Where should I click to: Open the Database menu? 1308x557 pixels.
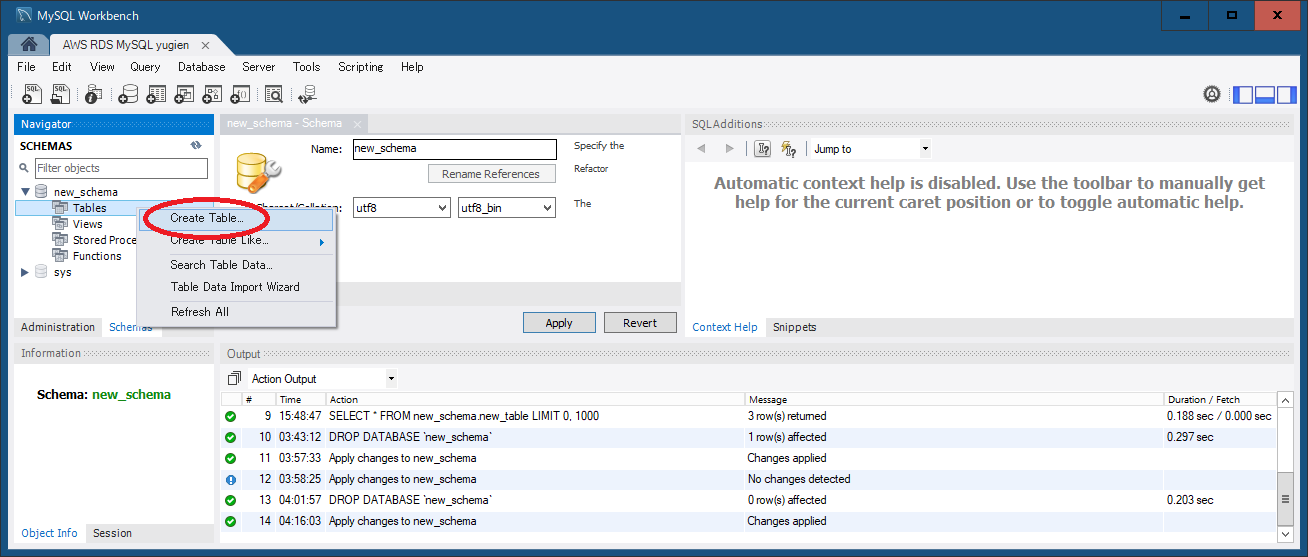[x=201, y=67]
